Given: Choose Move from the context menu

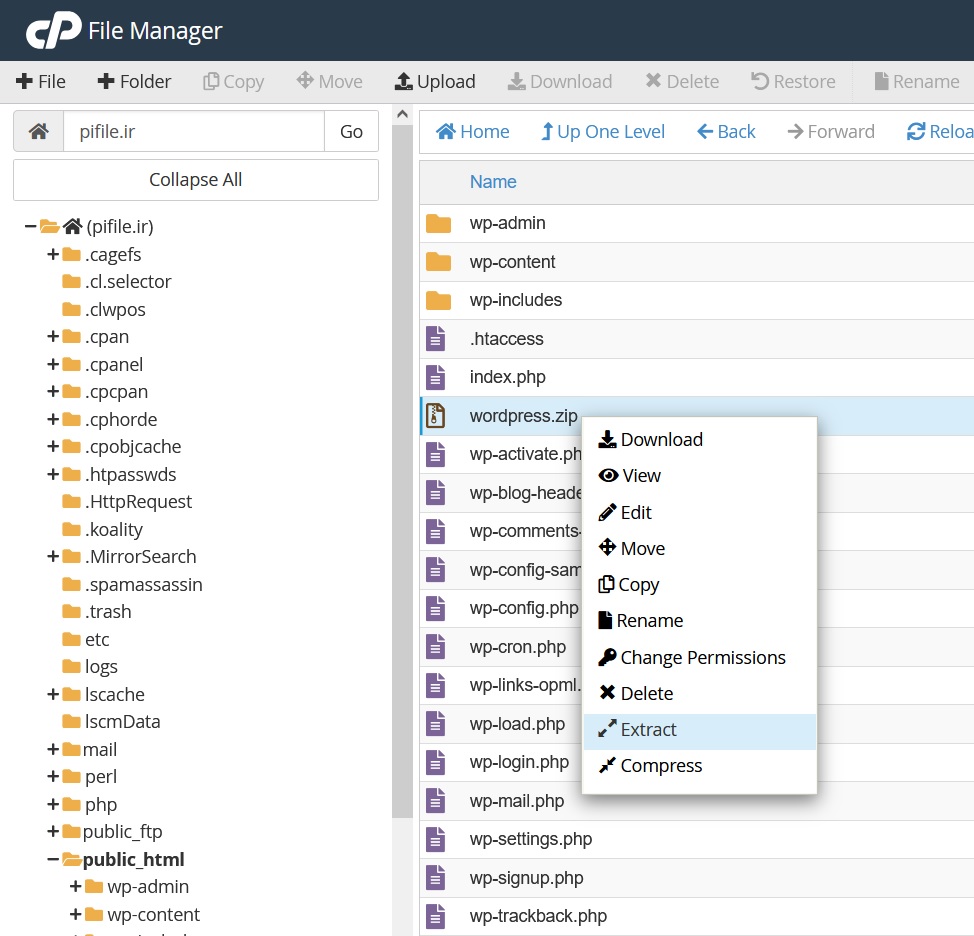Looking at the screenshot, I should tap(699, 548).
